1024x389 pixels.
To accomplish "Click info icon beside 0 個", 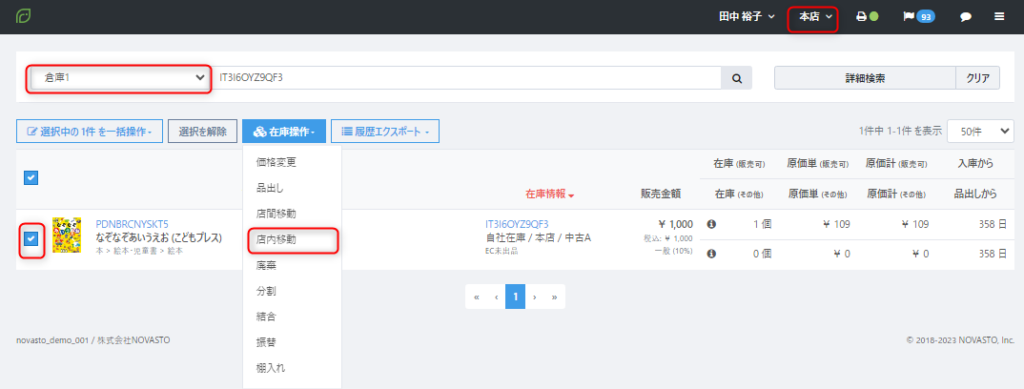I will pyautogui.click(x=711, y=253).
